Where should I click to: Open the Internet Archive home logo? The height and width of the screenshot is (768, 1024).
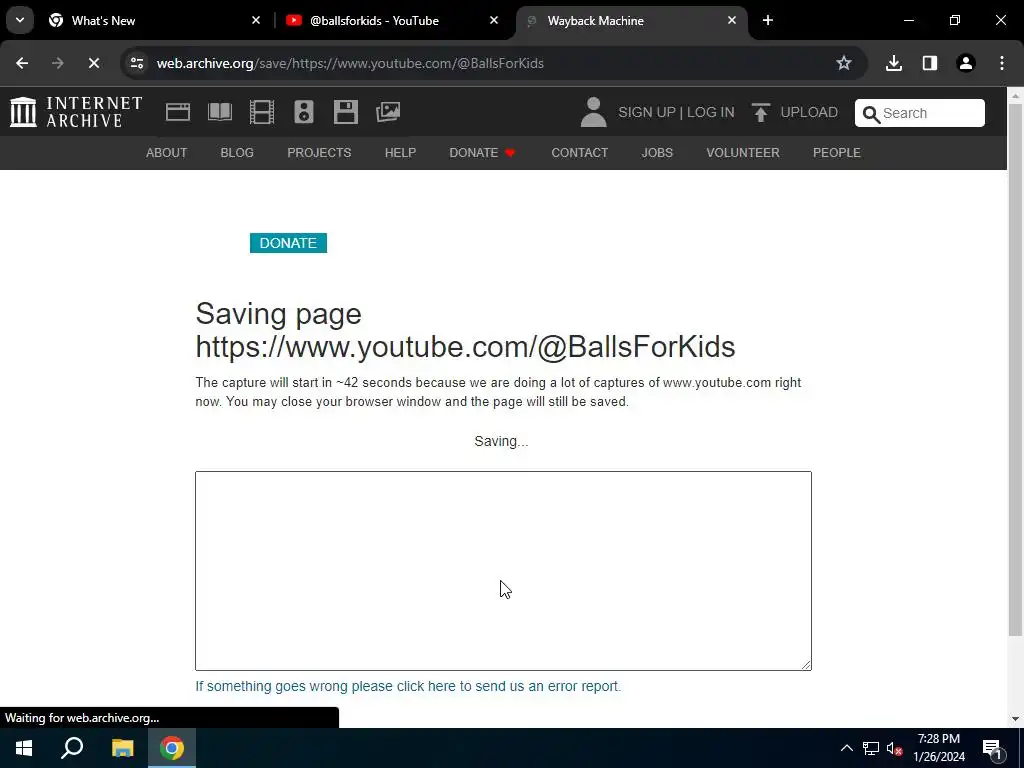click(76, 112)
